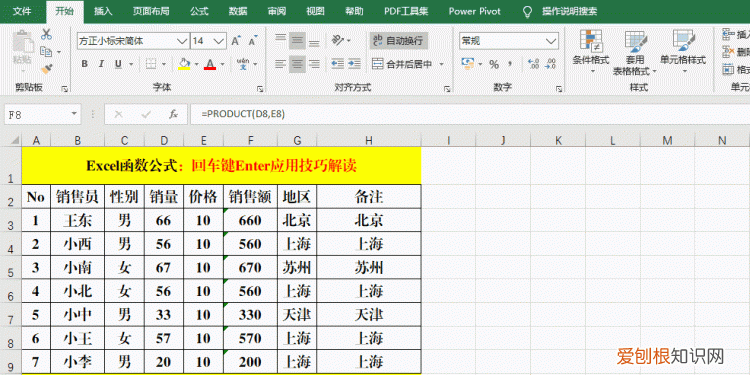This screenshot has width=750, height=375.
Task: Apply the fill color paint bucket
Action: (x=184, y=64)
